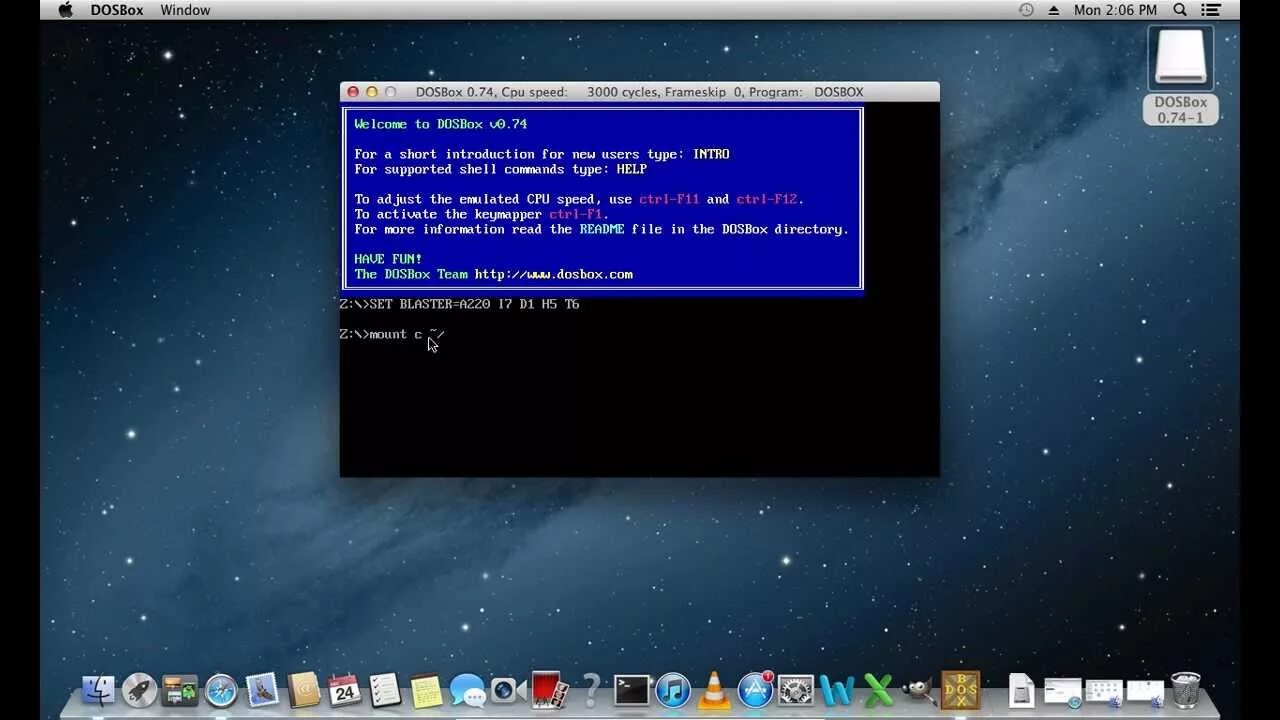Close the DOSBox window with red button
The width and height of the screenshot is (1280, 720).
353,92
